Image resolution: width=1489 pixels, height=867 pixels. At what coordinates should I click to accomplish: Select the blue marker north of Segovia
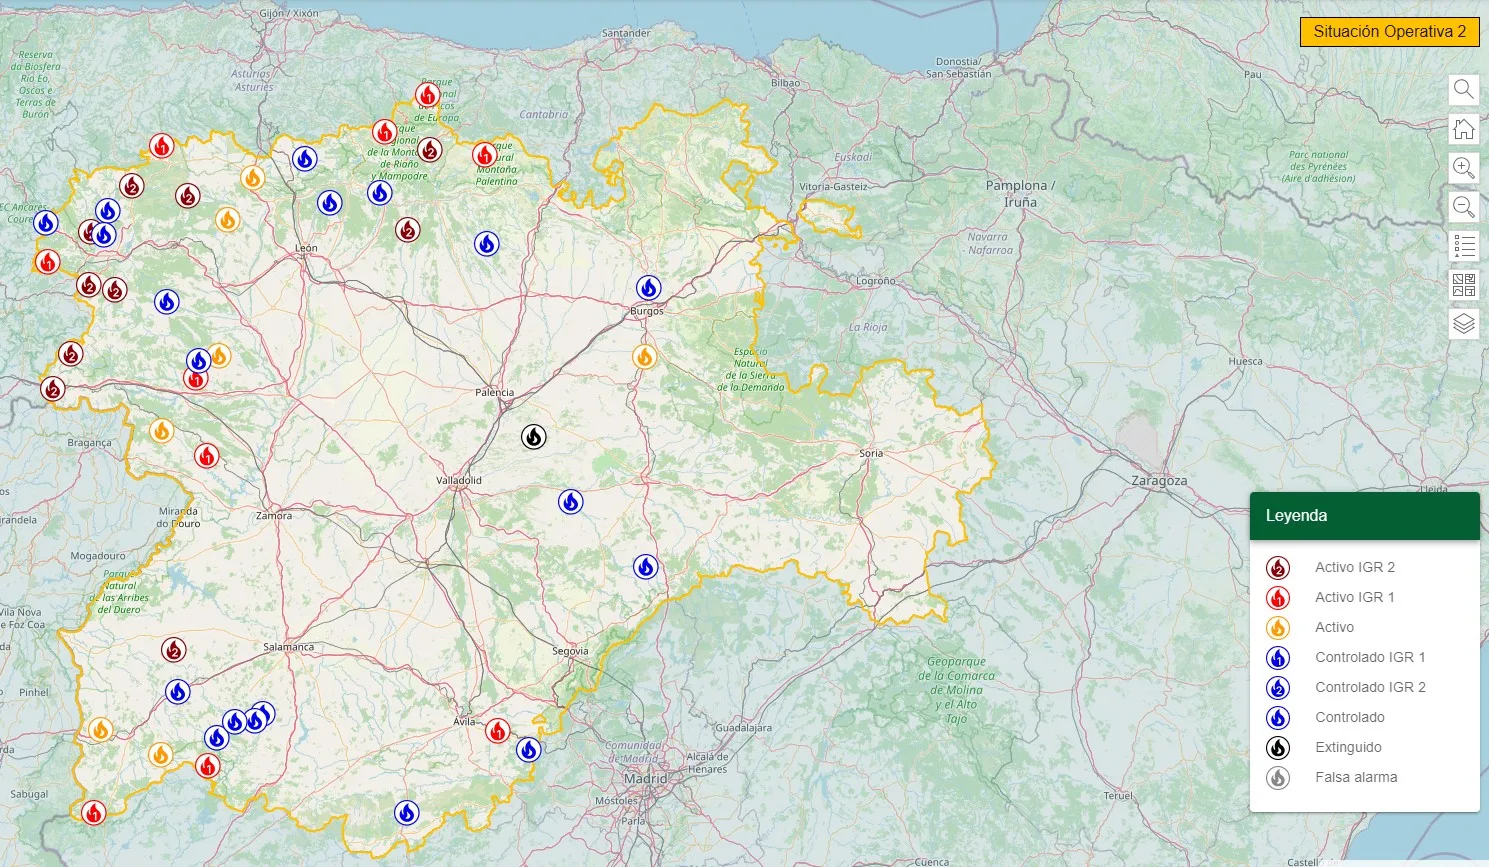click(x=646, y=567)
